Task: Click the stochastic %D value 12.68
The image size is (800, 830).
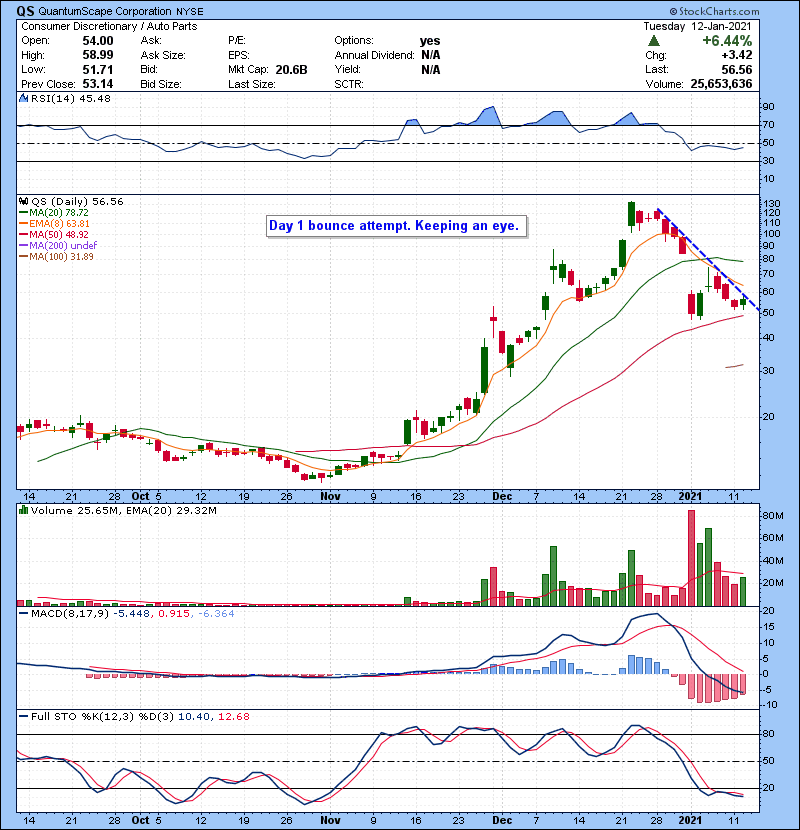Action: (x=233, y=717)
